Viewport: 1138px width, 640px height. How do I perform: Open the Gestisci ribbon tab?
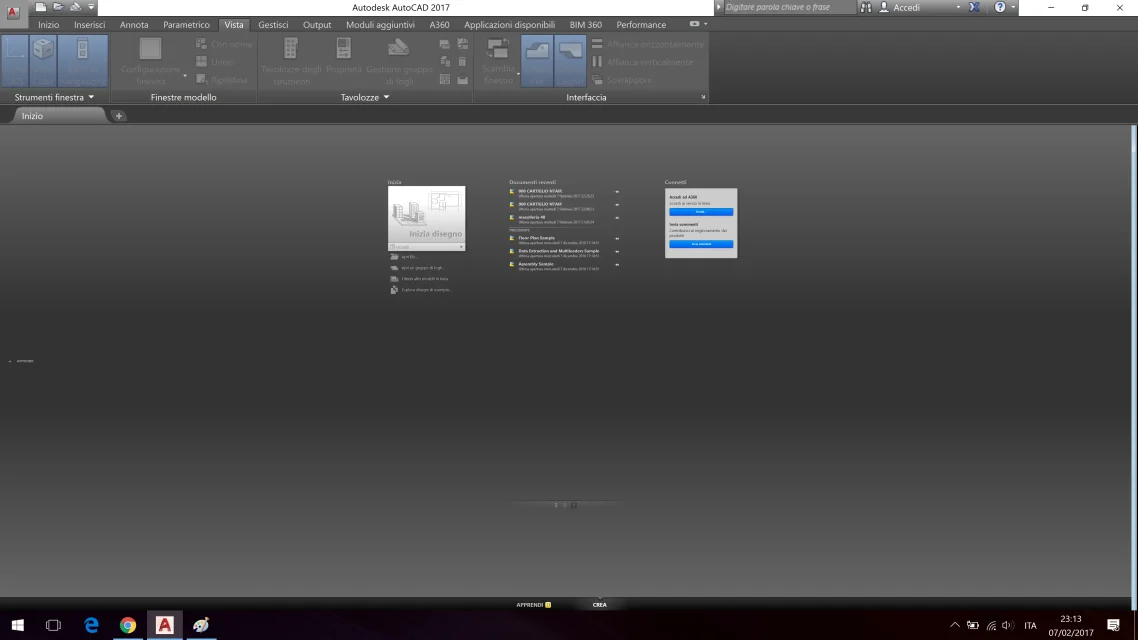tap(273, 24)
